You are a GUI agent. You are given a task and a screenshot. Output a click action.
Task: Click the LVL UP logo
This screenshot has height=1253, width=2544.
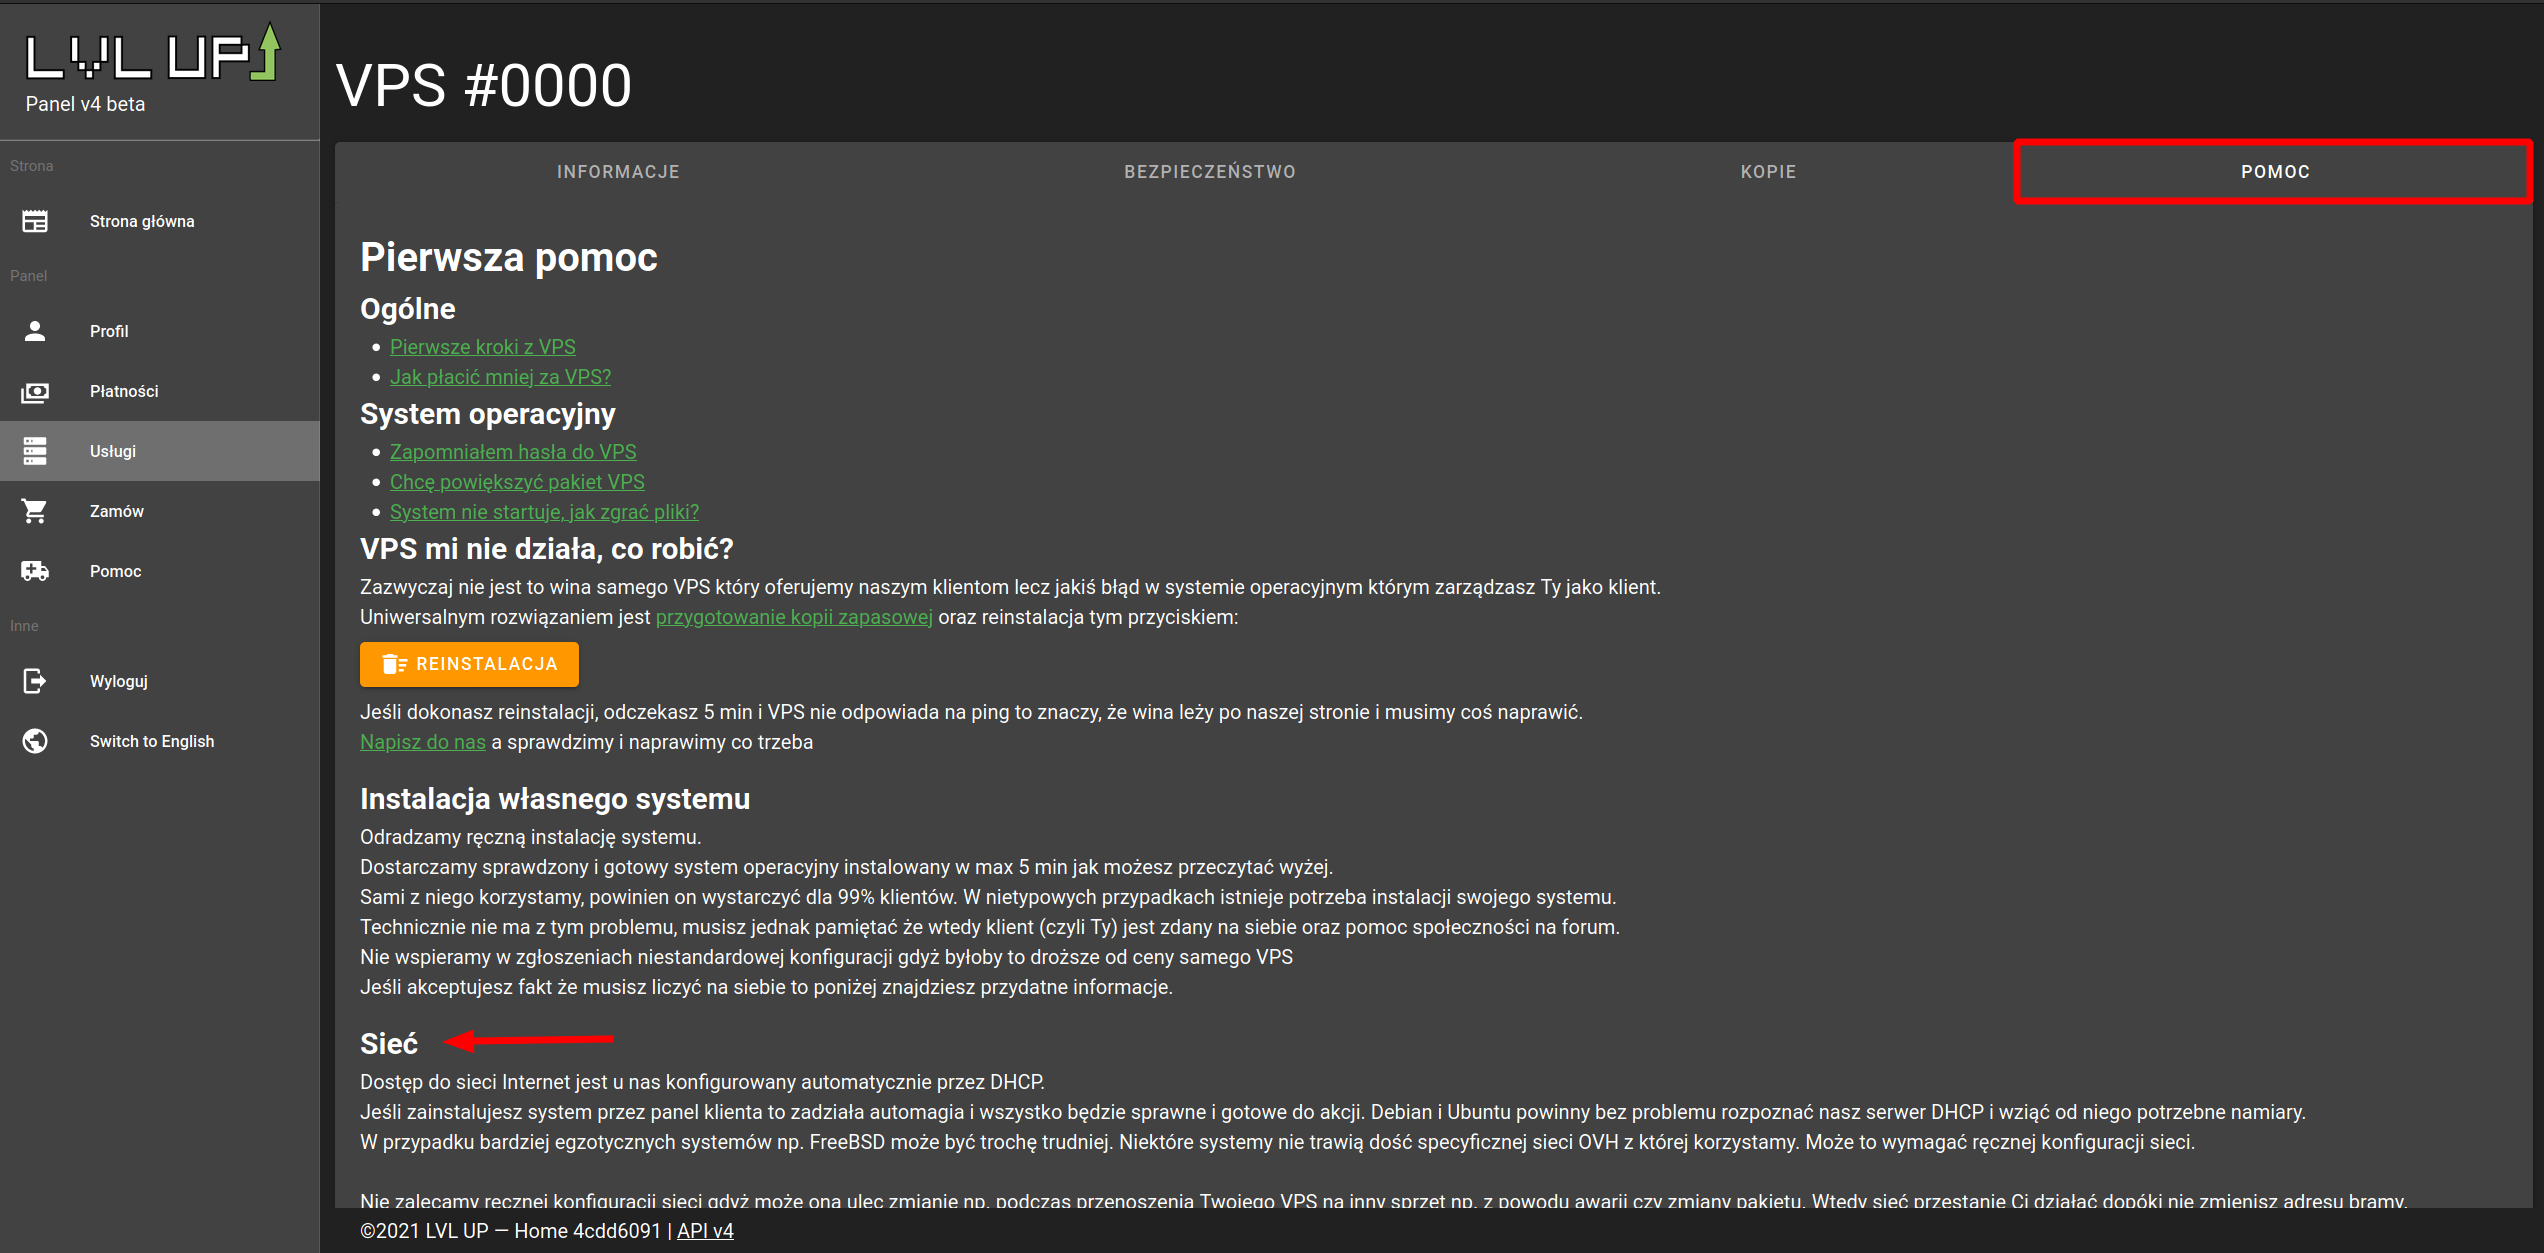coord(152,55)
